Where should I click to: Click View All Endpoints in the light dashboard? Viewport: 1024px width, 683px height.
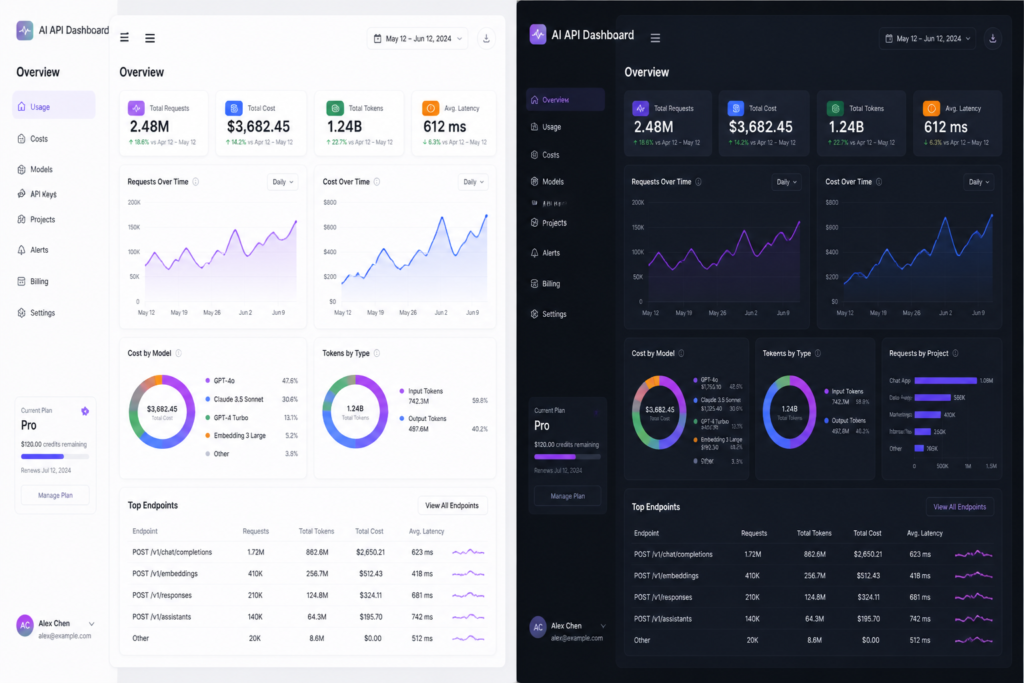(452, 505)
